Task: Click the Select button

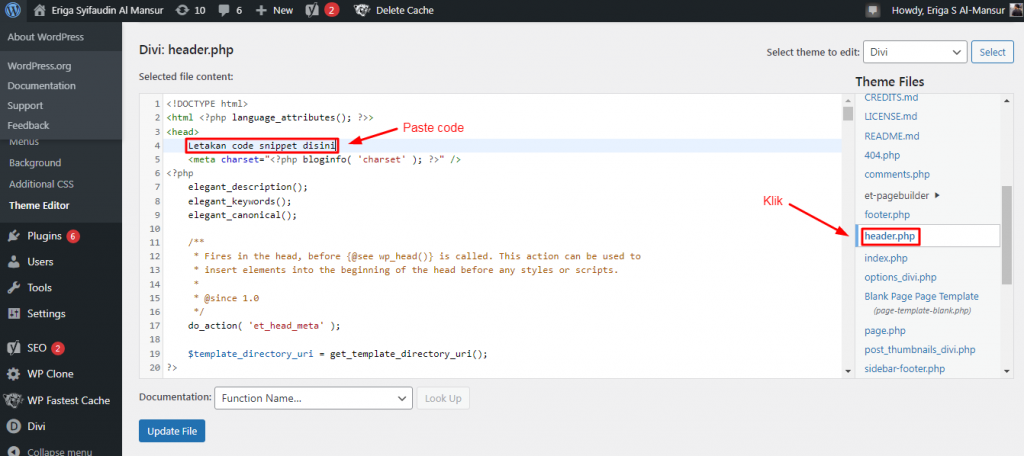Action: tap(992, 52)
